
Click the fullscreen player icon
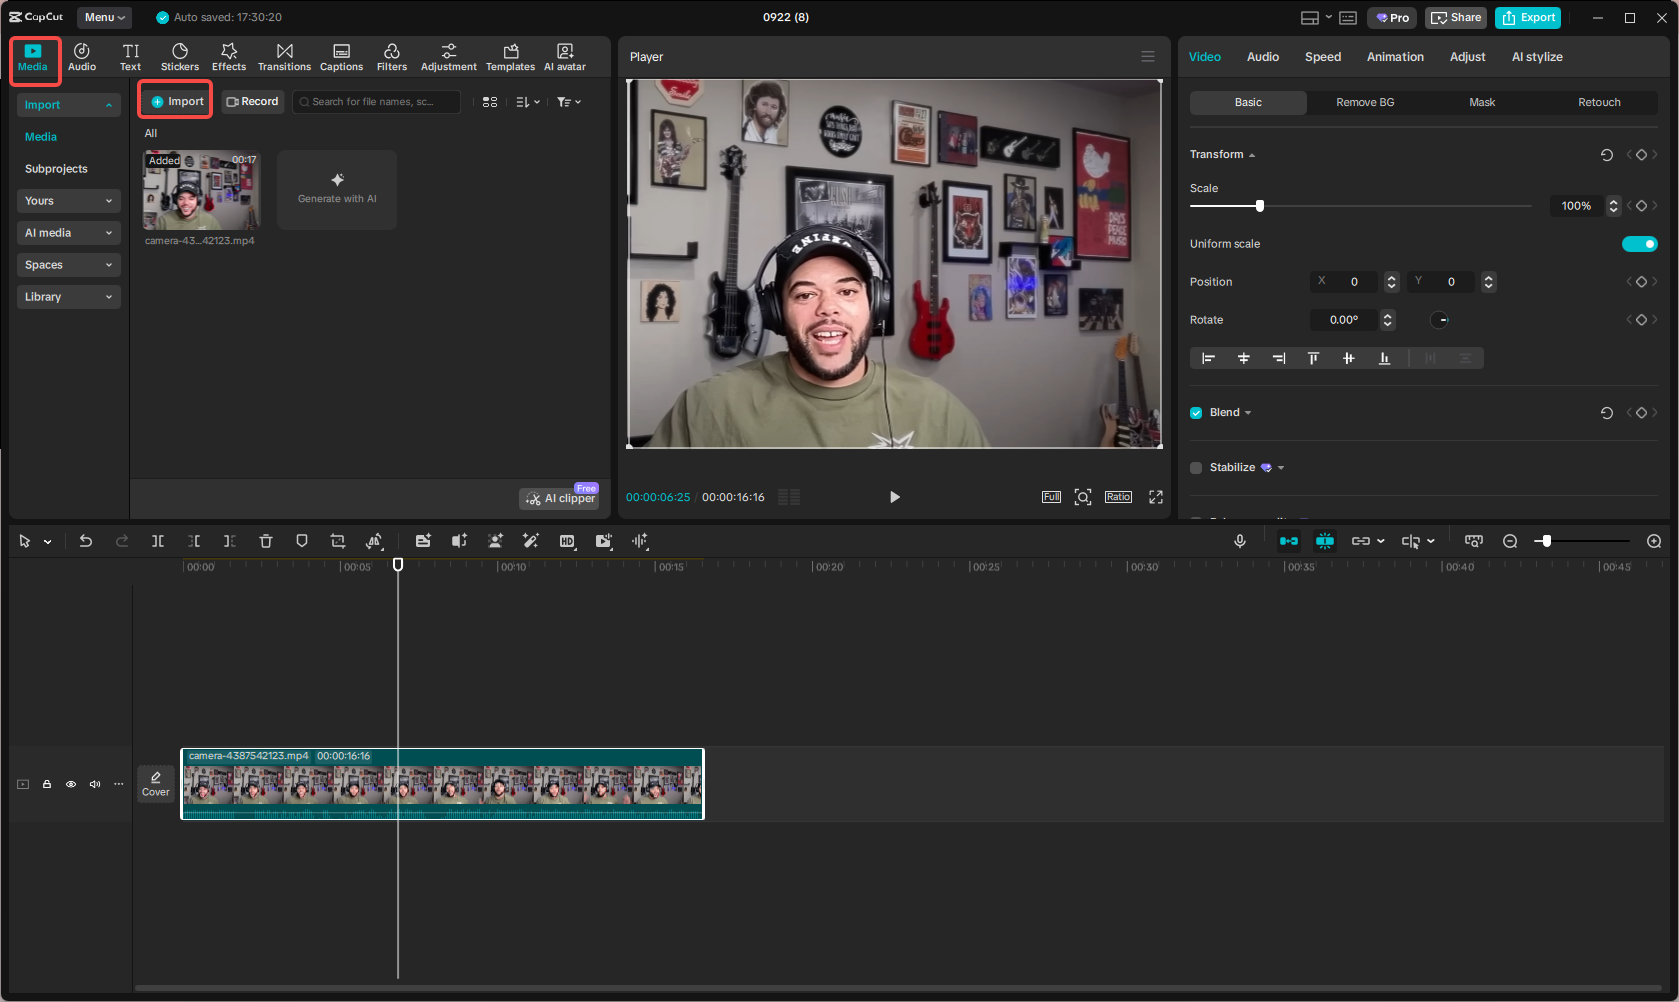pyautogui.click(x=1156, y=497)
